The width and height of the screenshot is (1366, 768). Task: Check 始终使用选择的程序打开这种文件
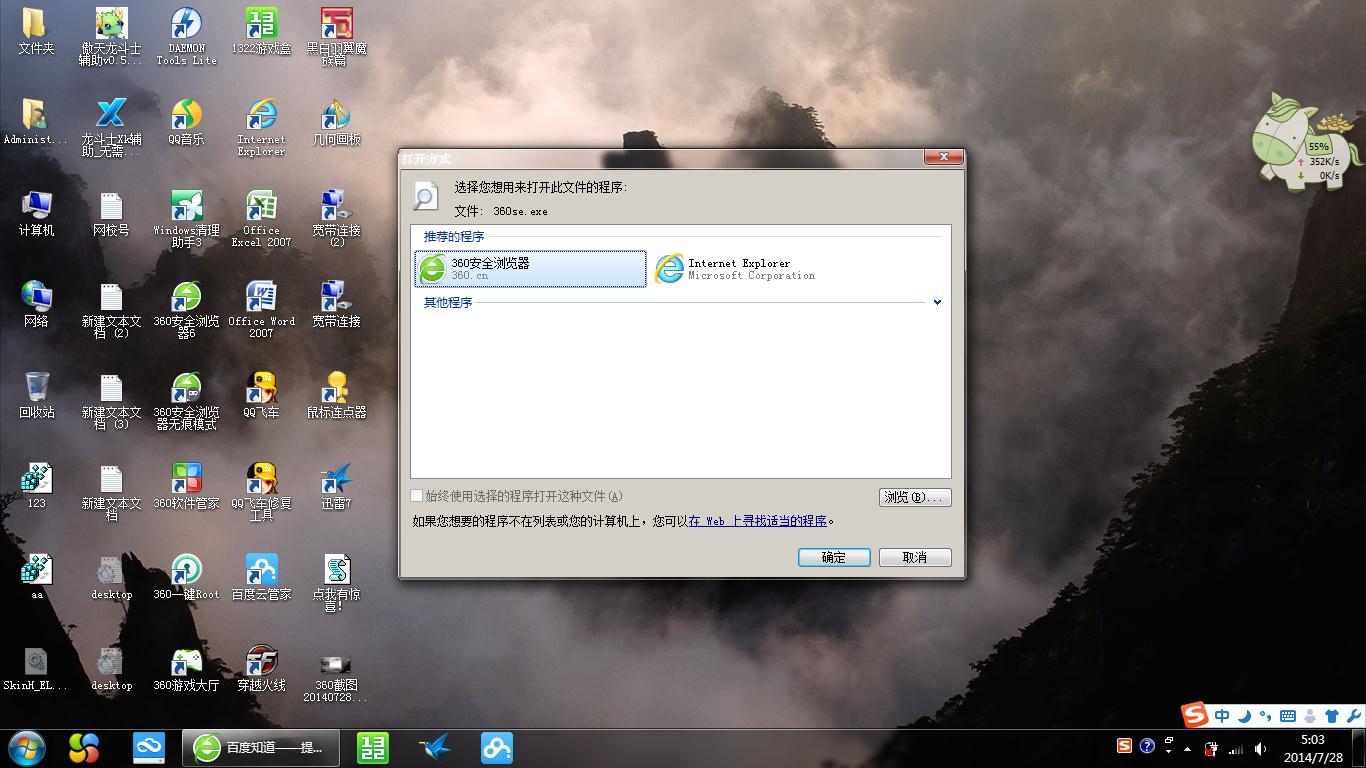pyautogui.click(x=416, y=495)
